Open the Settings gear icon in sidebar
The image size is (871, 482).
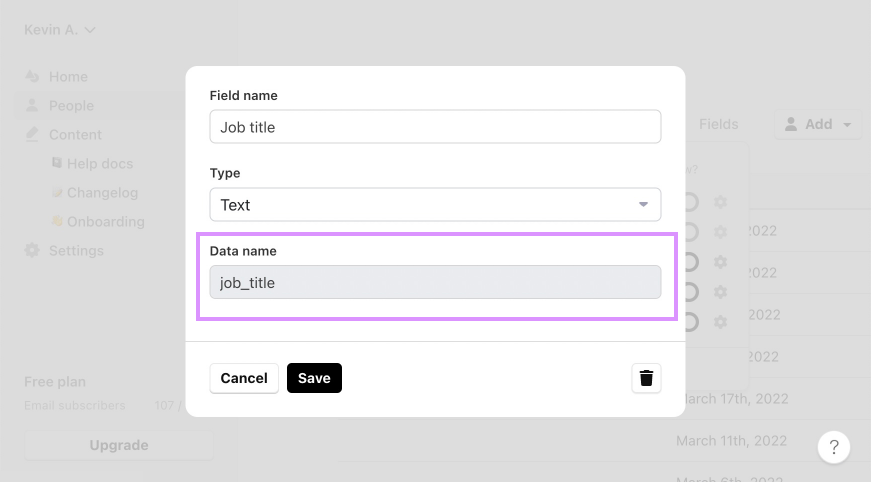pos(32,251)
